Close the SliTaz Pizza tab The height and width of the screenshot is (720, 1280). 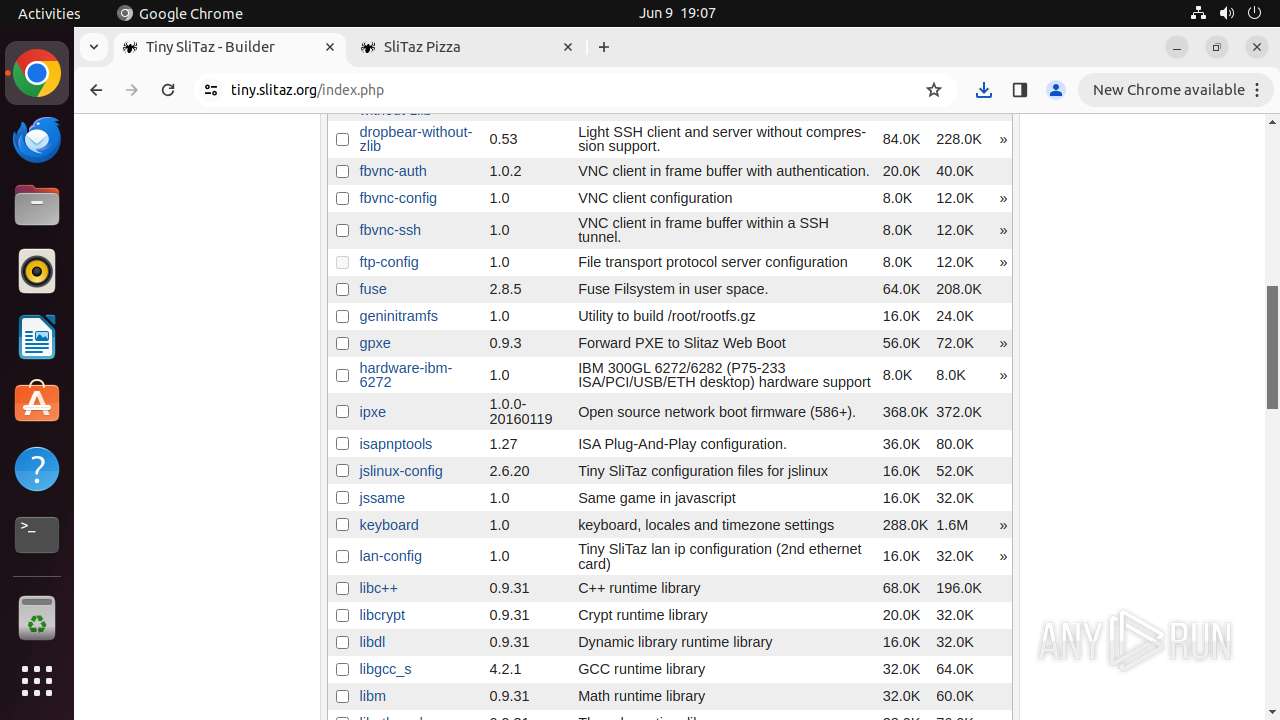pyautogui.click(x=568, y=47)
